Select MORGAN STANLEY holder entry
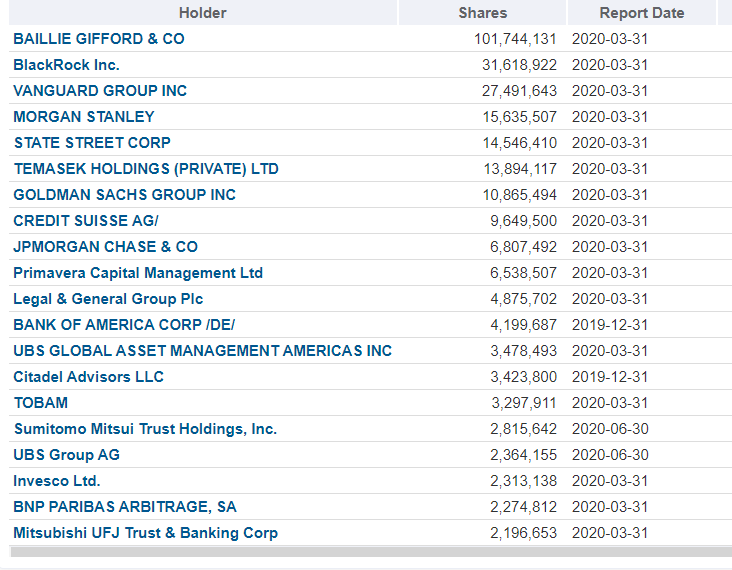This screenshot has width=732, height=570. pyautogui.click(x=84, y=117)
